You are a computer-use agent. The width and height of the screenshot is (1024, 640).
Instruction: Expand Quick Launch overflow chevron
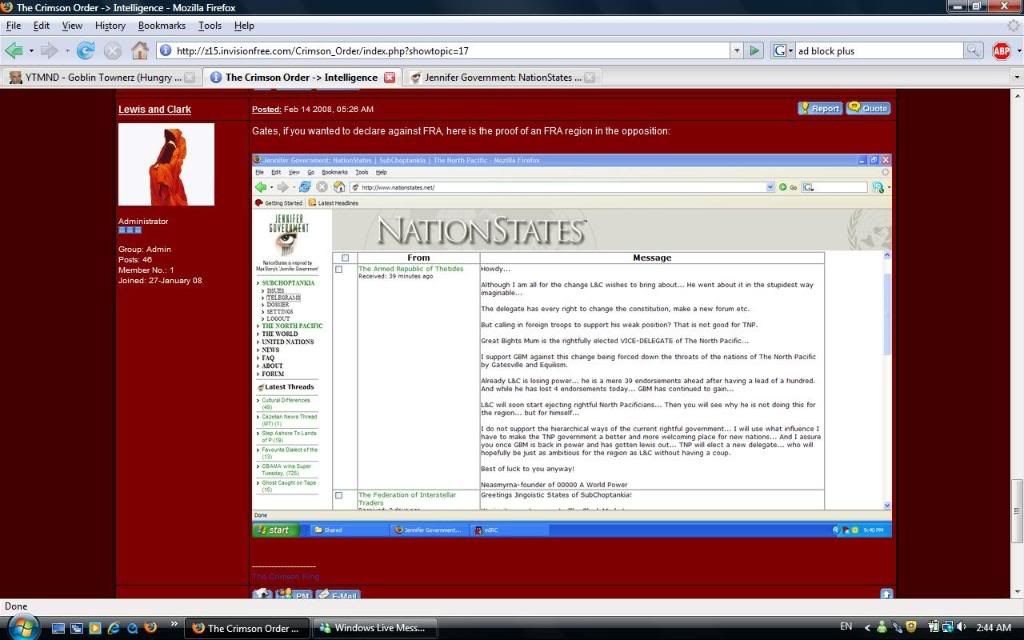tap(174, 624)
